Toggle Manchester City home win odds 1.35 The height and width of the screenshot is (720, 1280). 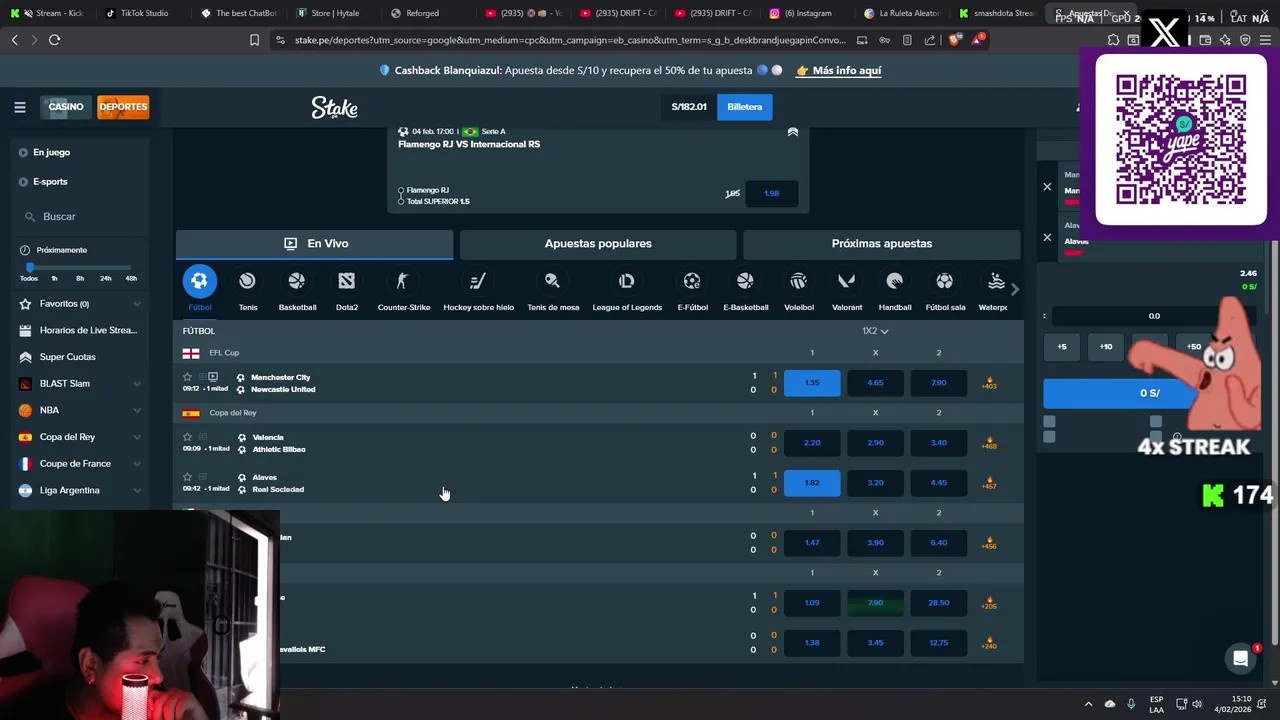812,383
